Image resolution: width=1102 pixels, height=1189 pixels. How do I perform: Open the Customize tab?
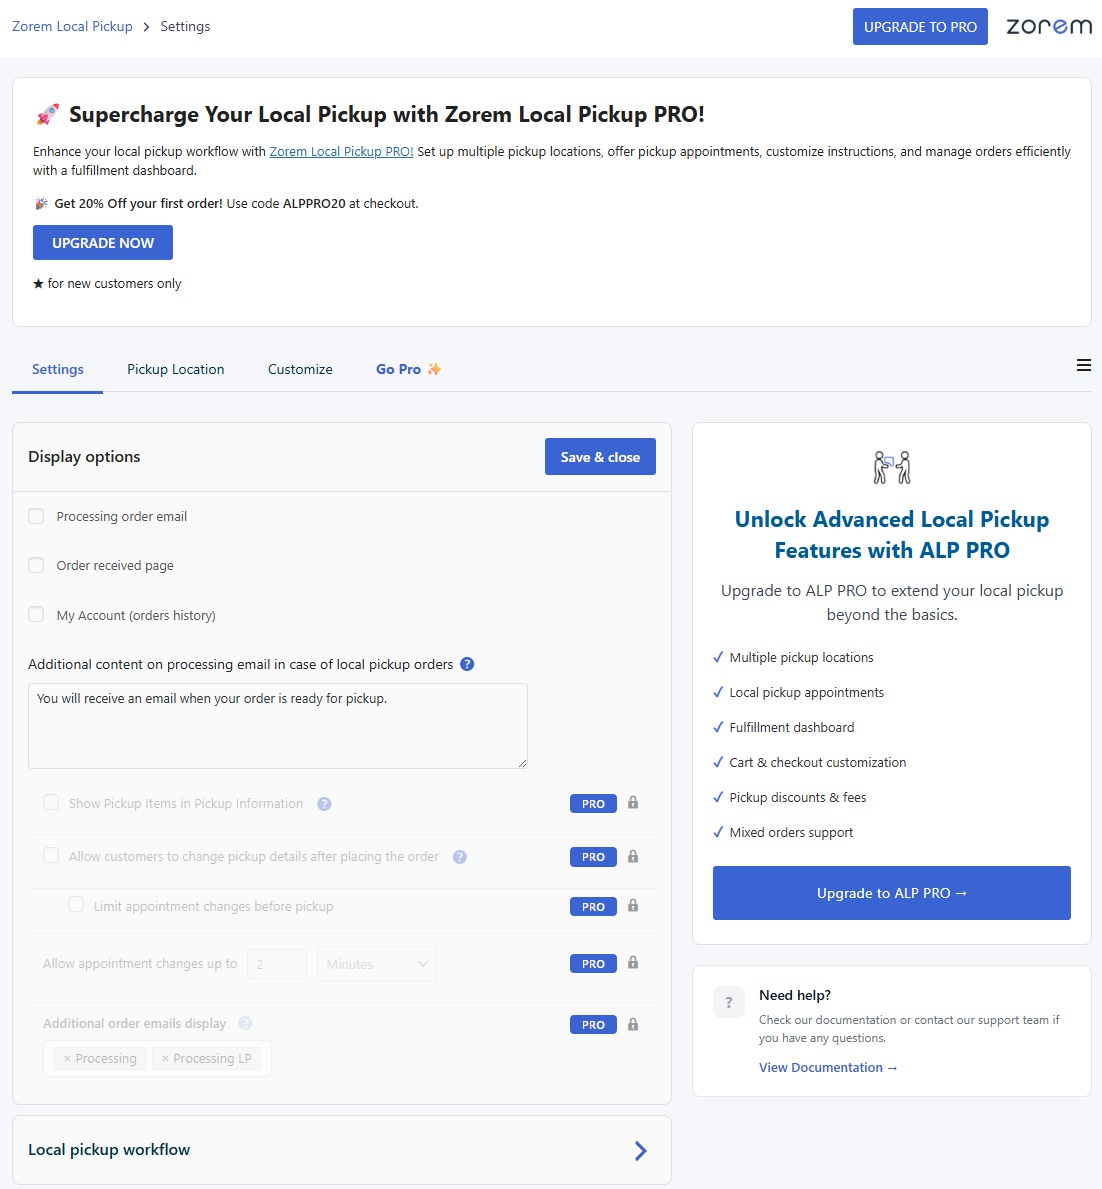pyautogui.click(x=300, y=369)
